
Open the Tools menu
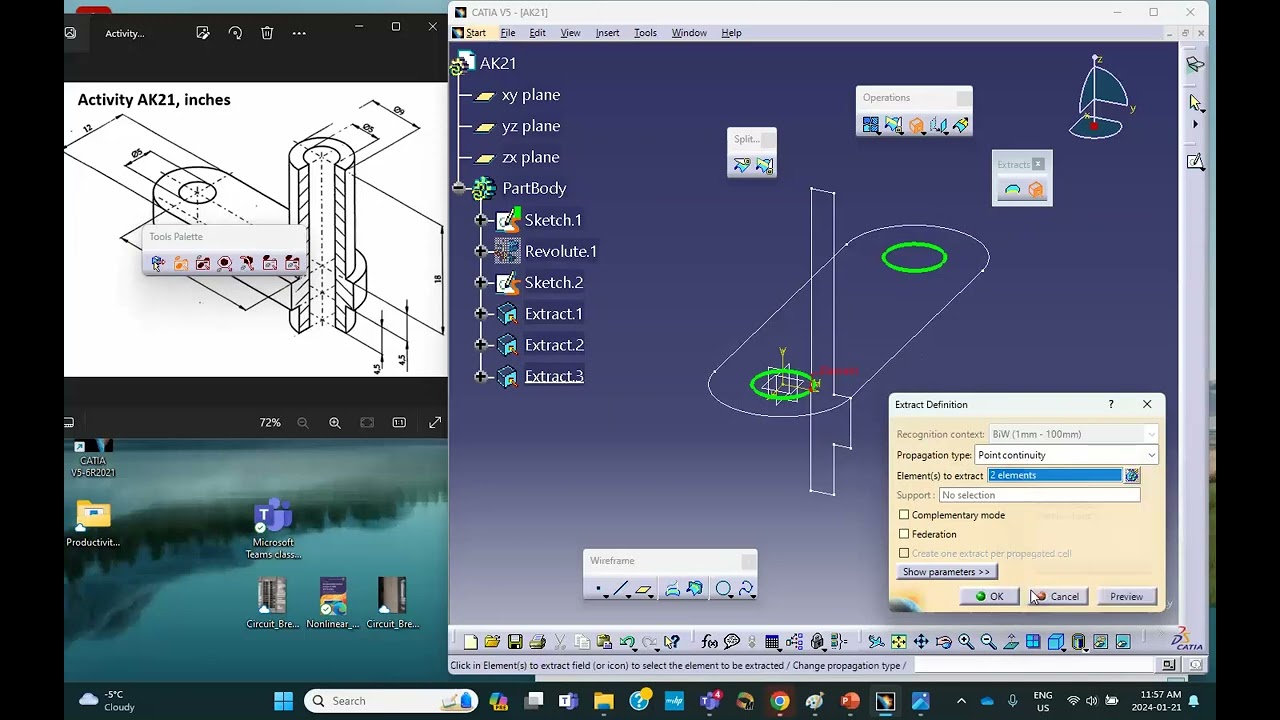pyautogui.click(x=645, y=33)
